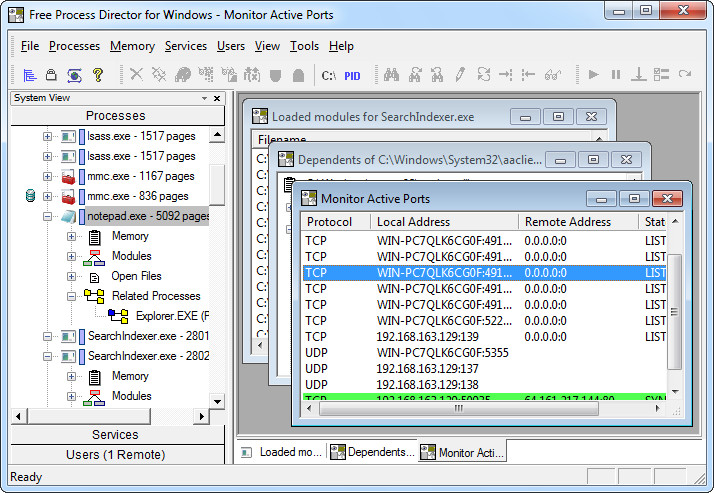Screen dimensions: 714x493
Task: Switch to the Loaded mo... tab
Action: click(281, 452)
